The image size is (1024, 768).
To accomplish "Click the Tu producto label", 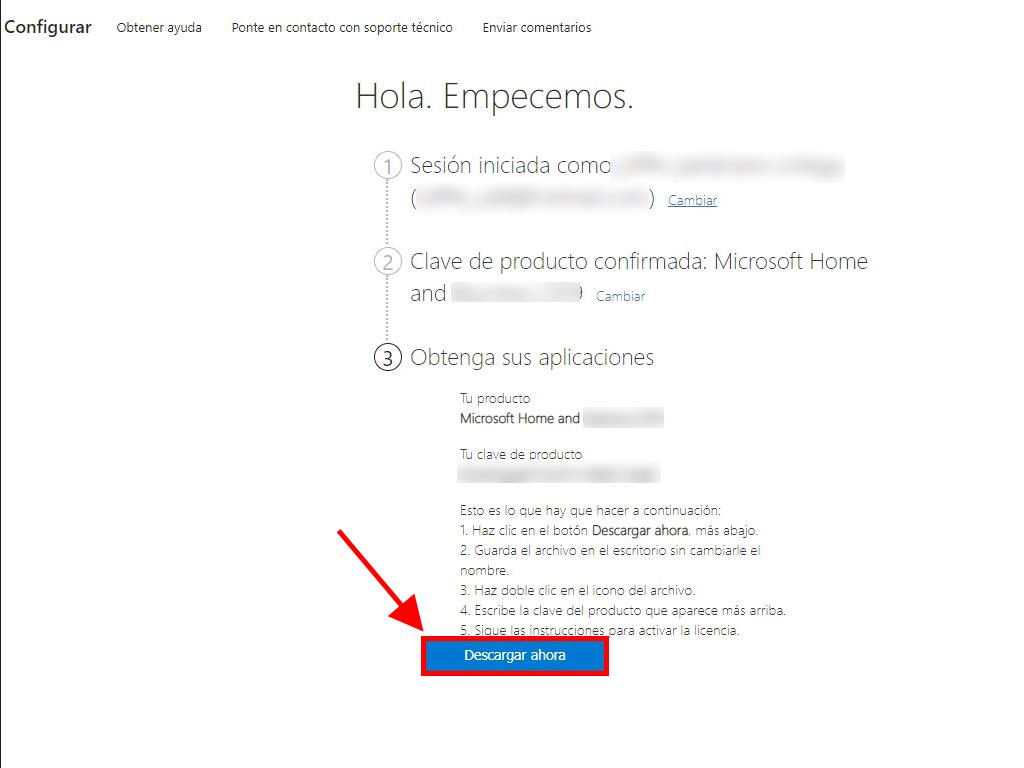I will click(495, 398).
